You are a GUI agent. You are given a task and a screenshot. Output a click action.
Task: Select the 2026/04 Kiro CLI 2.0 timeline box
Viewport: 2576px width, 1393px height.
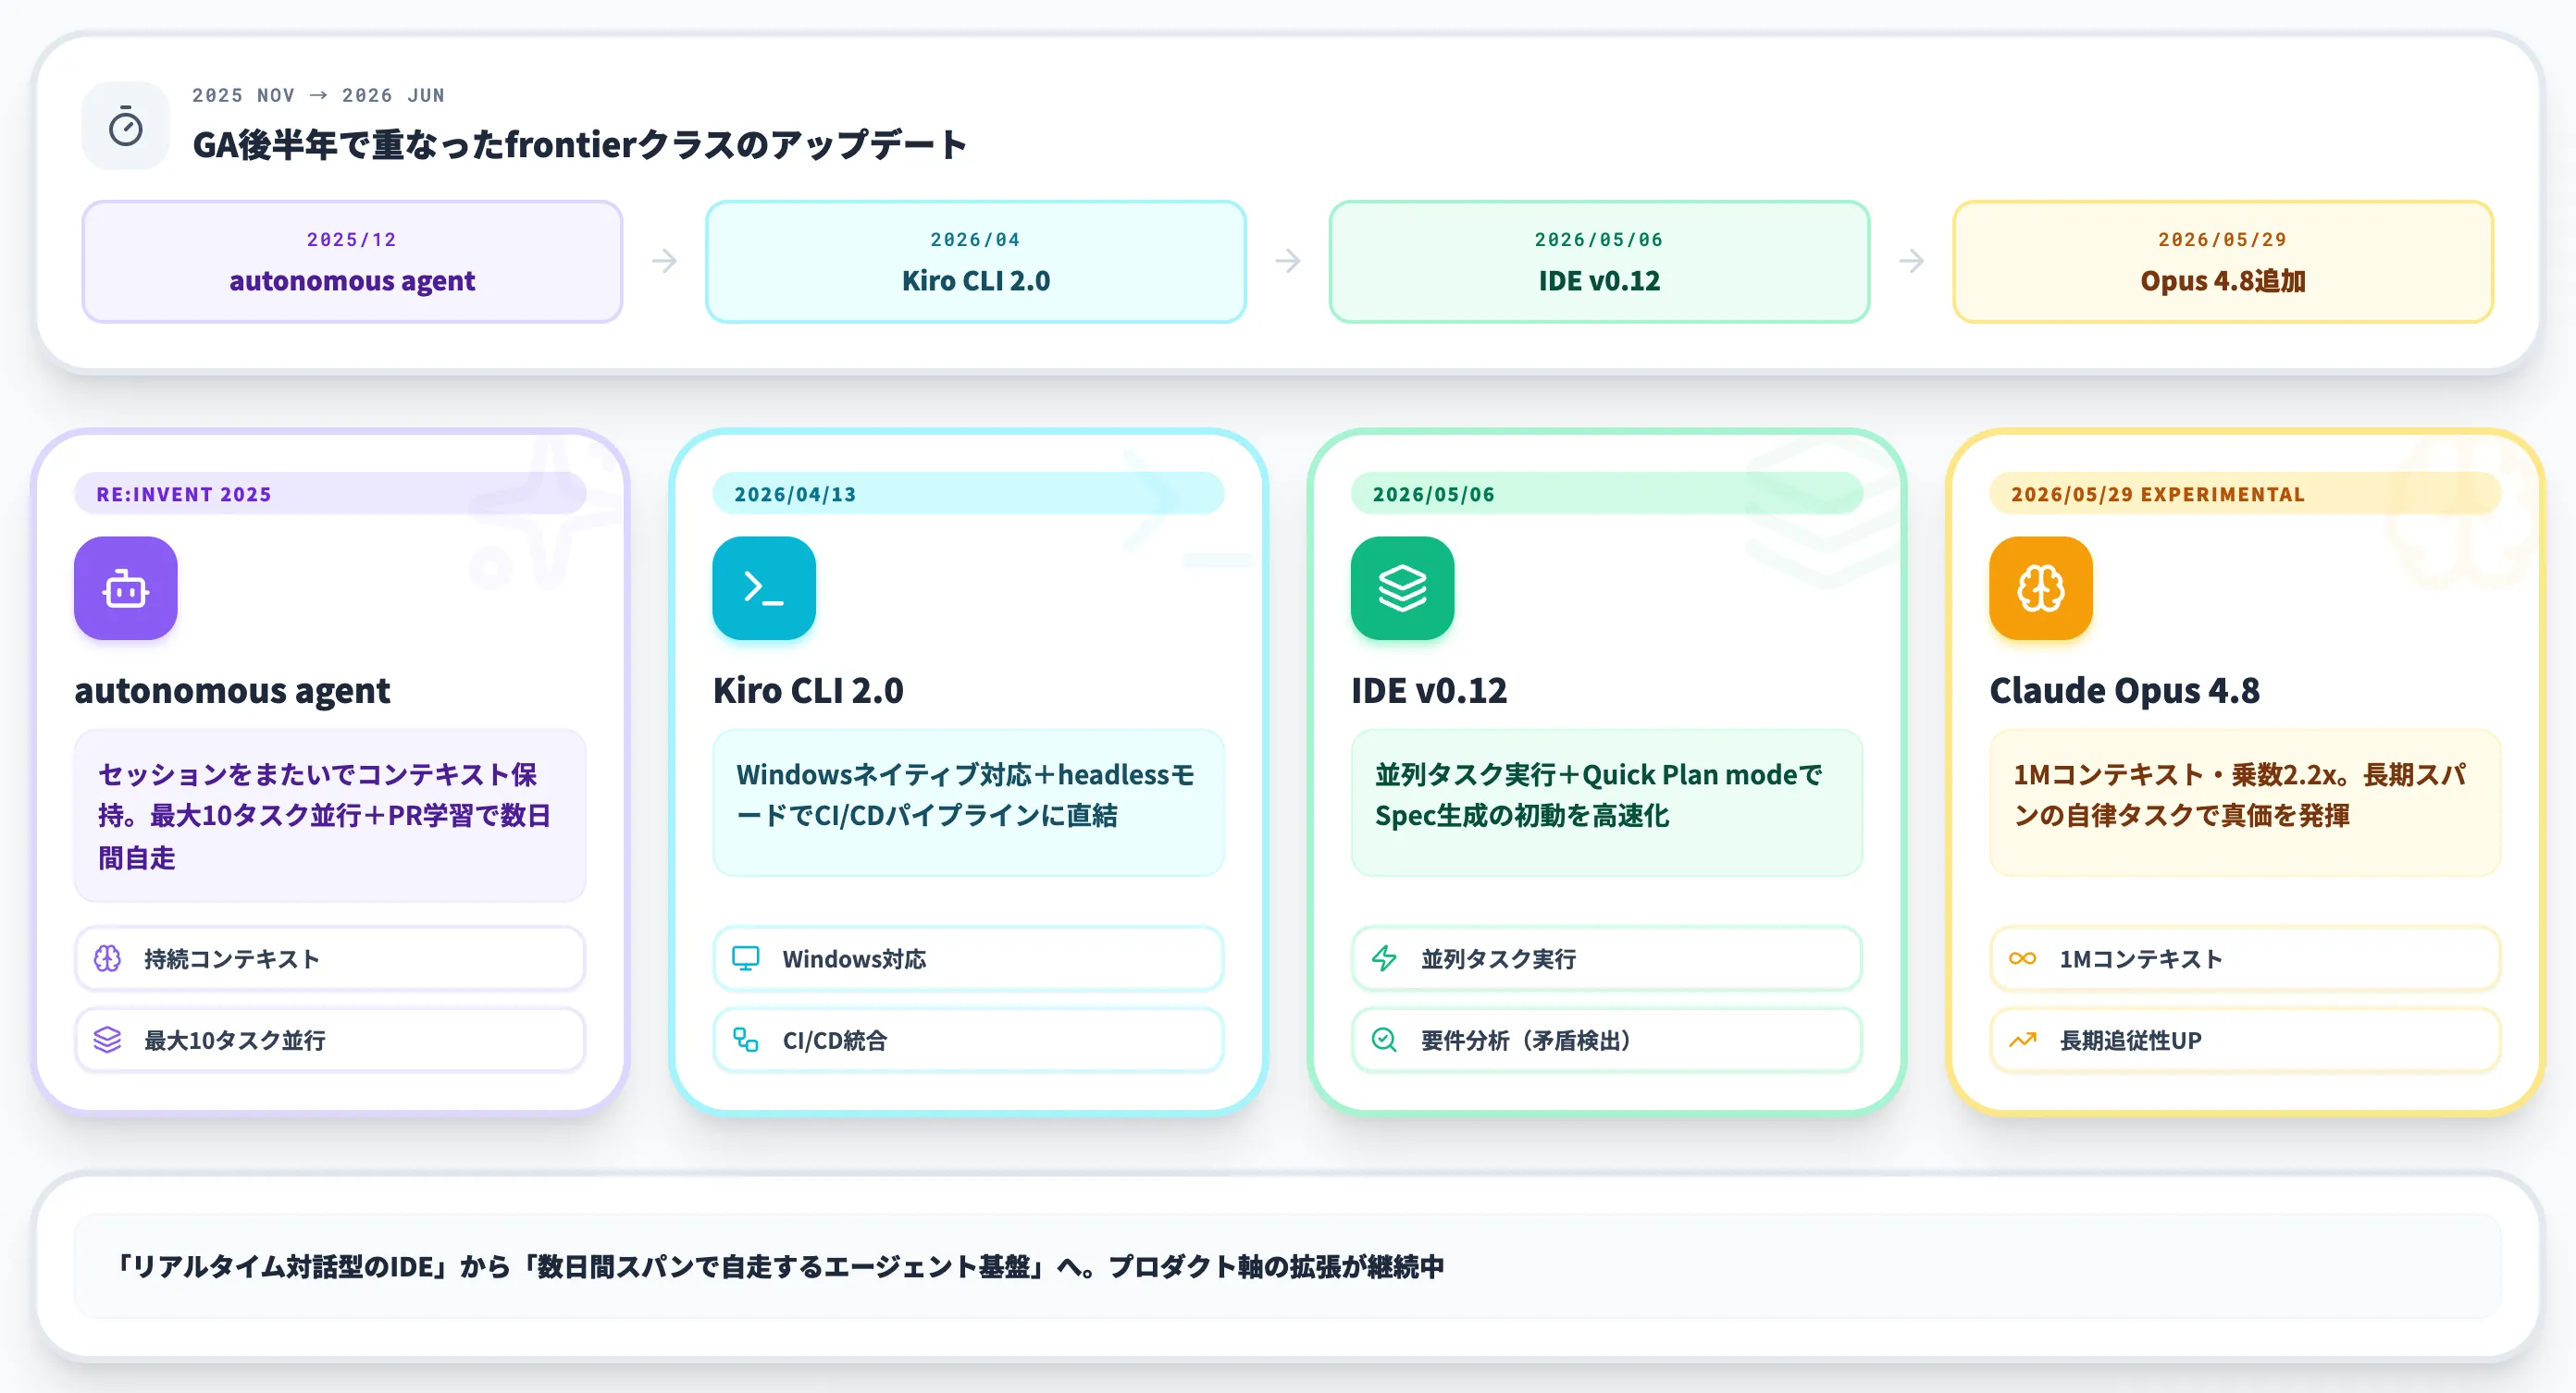976,261
